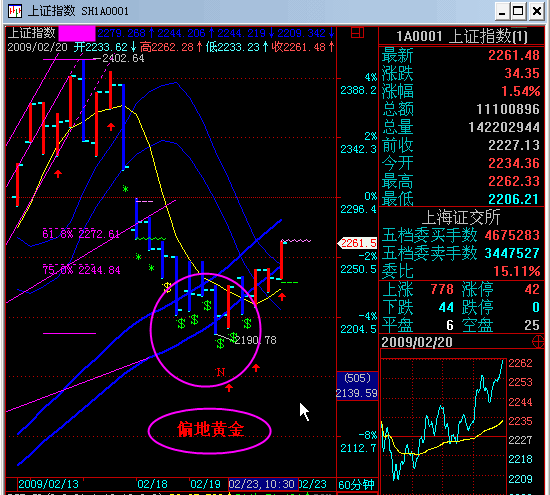The image size is (550, 495).
Task: Click the red N marker in circle
Action: coord(220,372)
